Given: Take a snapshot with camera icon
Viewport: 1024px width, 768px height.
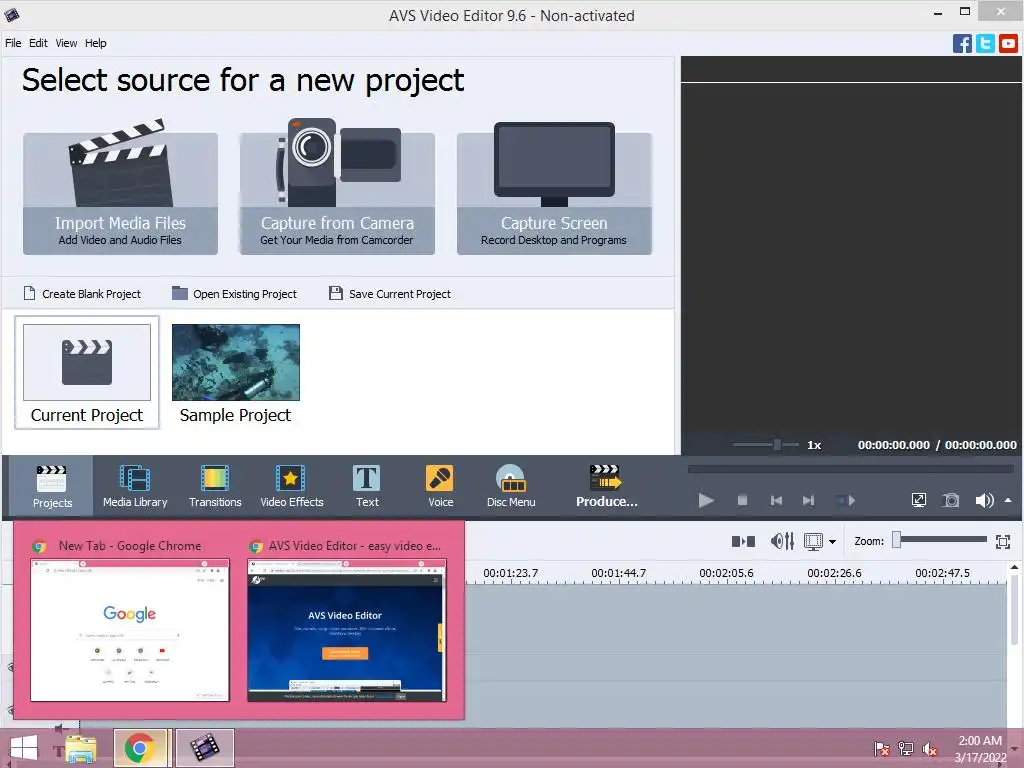Looking at the screenshot, I should pos(951,500).
